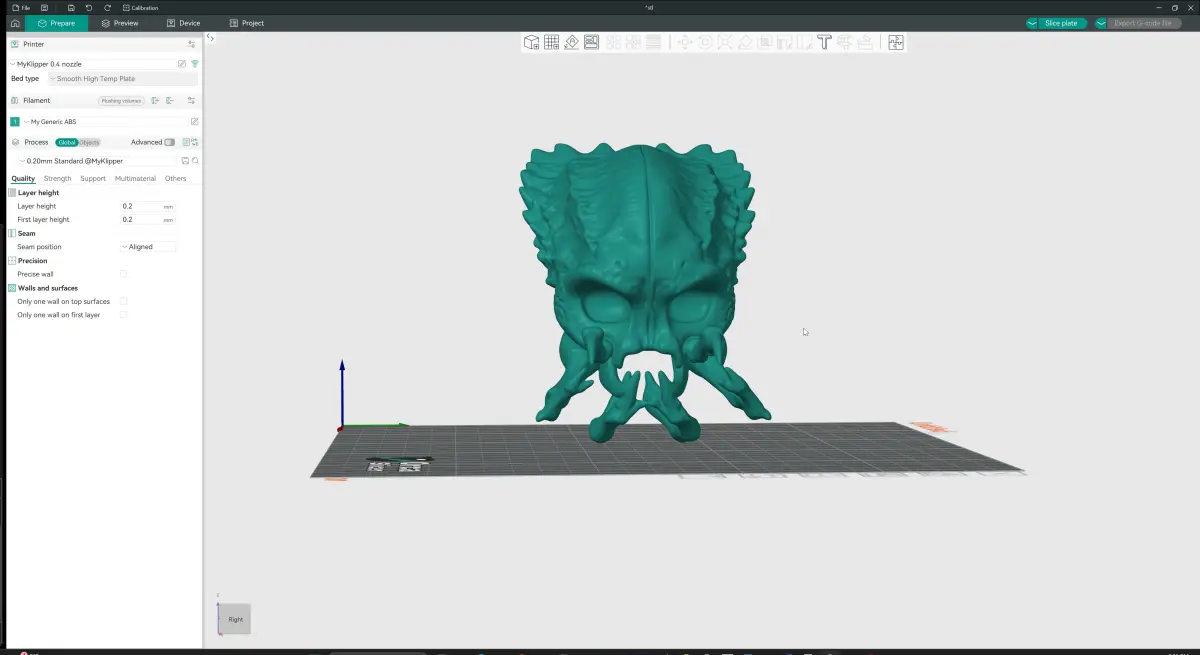Switch to the Device tab
Image resolution: width=1200 pixels, height=655 pixels.
pyautogui.click(x=184, y=23)
